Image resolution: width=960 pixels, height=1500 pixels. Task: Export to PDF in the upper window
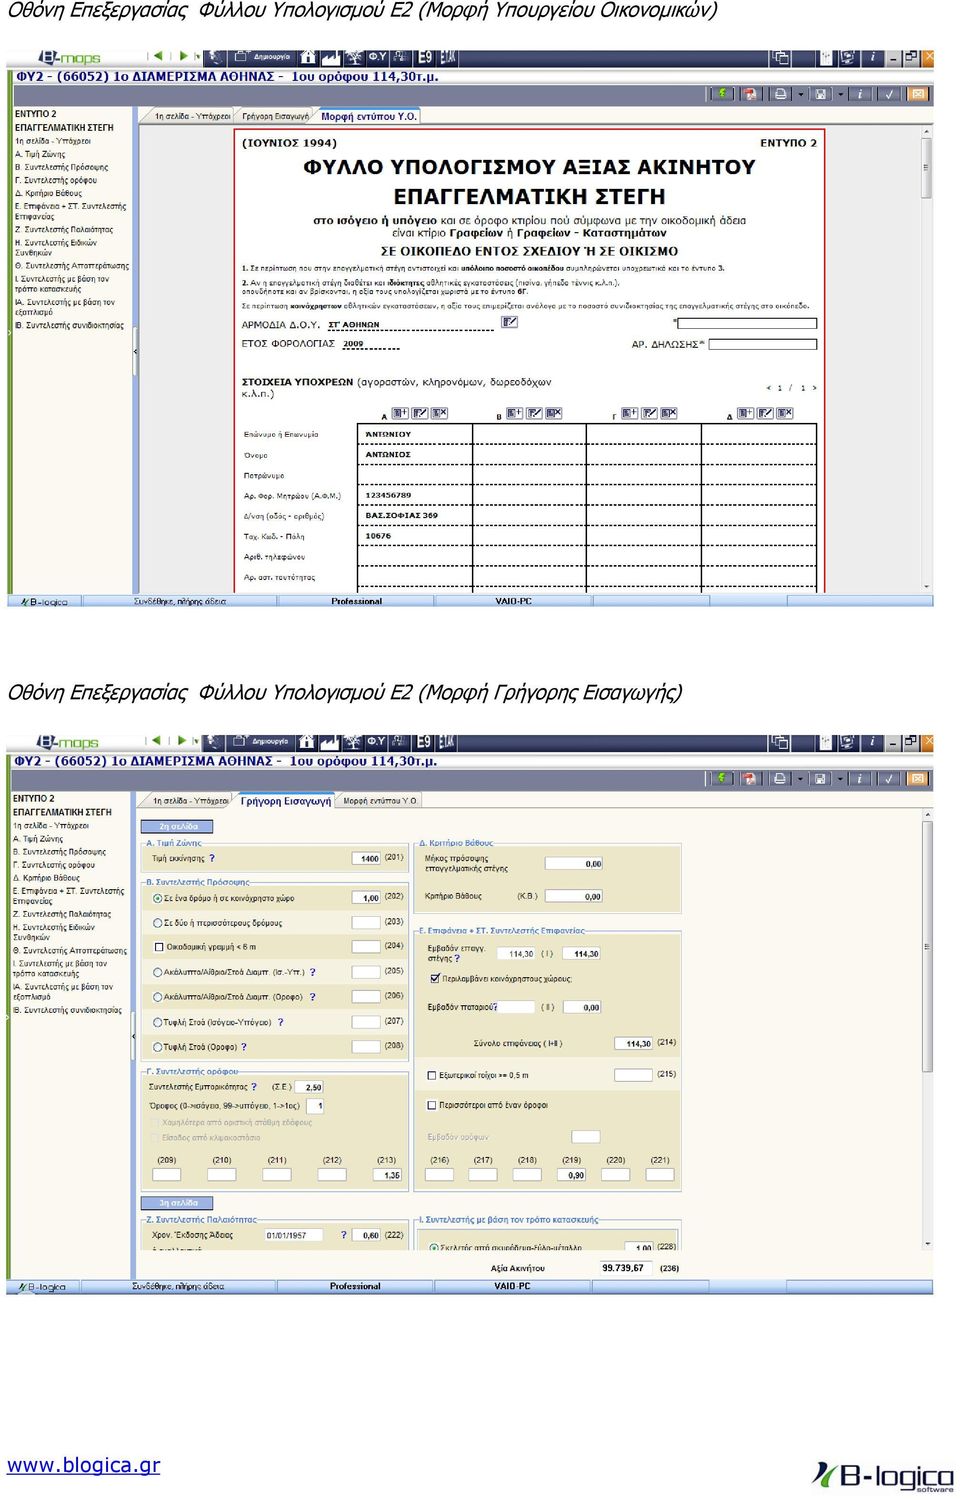pos(749,94)
